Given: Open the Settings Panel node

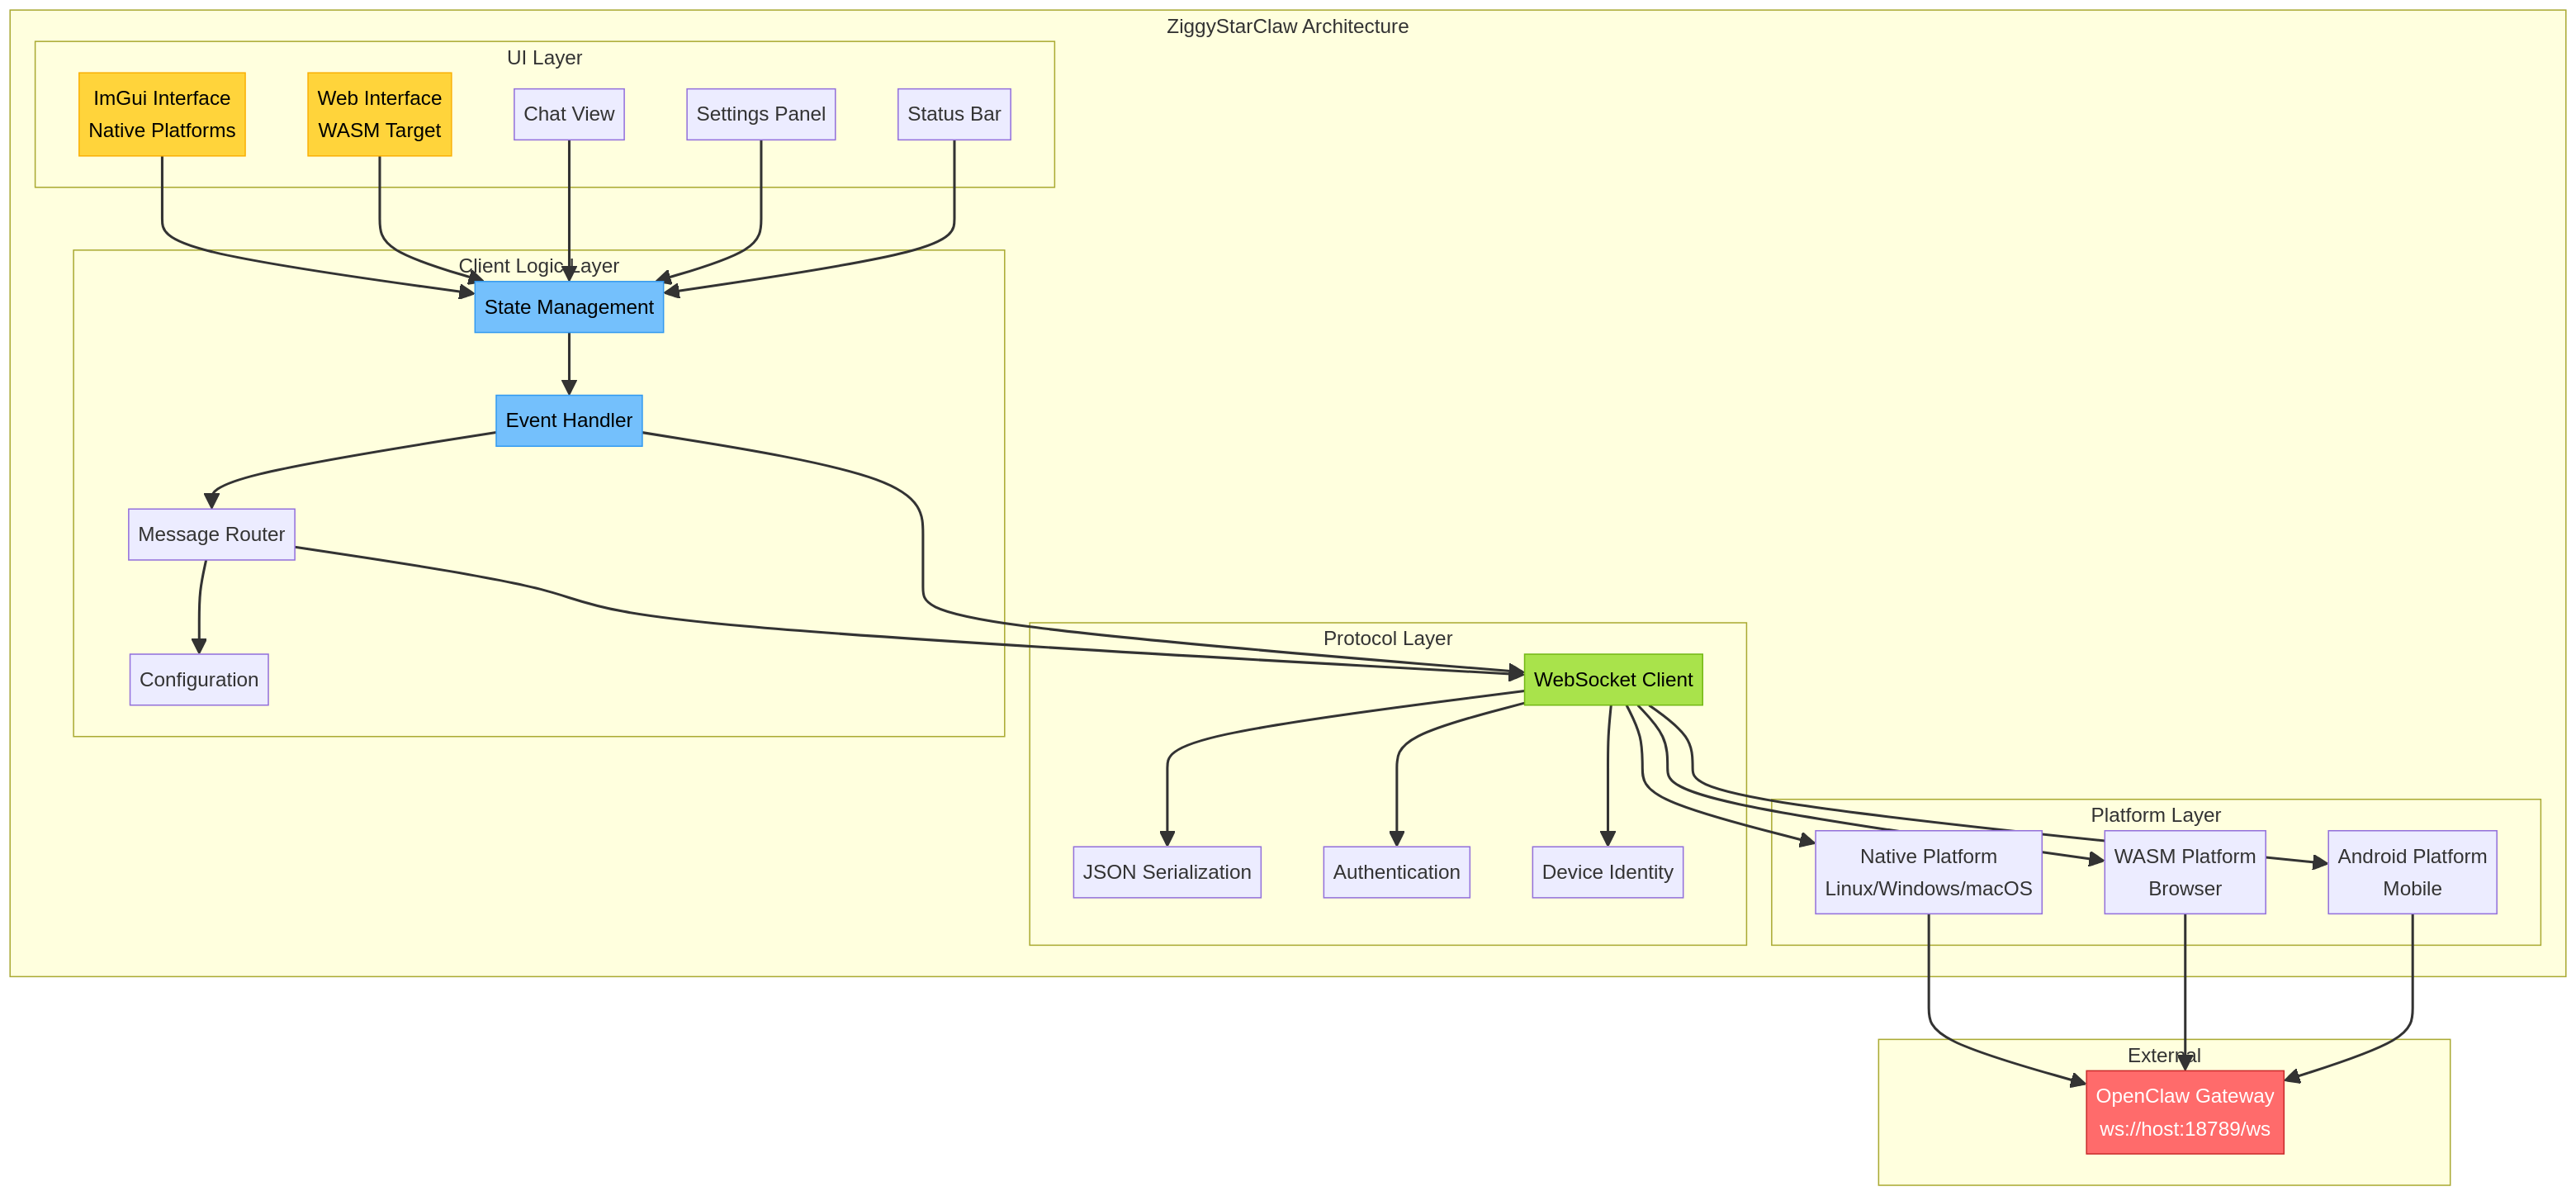Looking at the screenshot, I should [761, 114].
